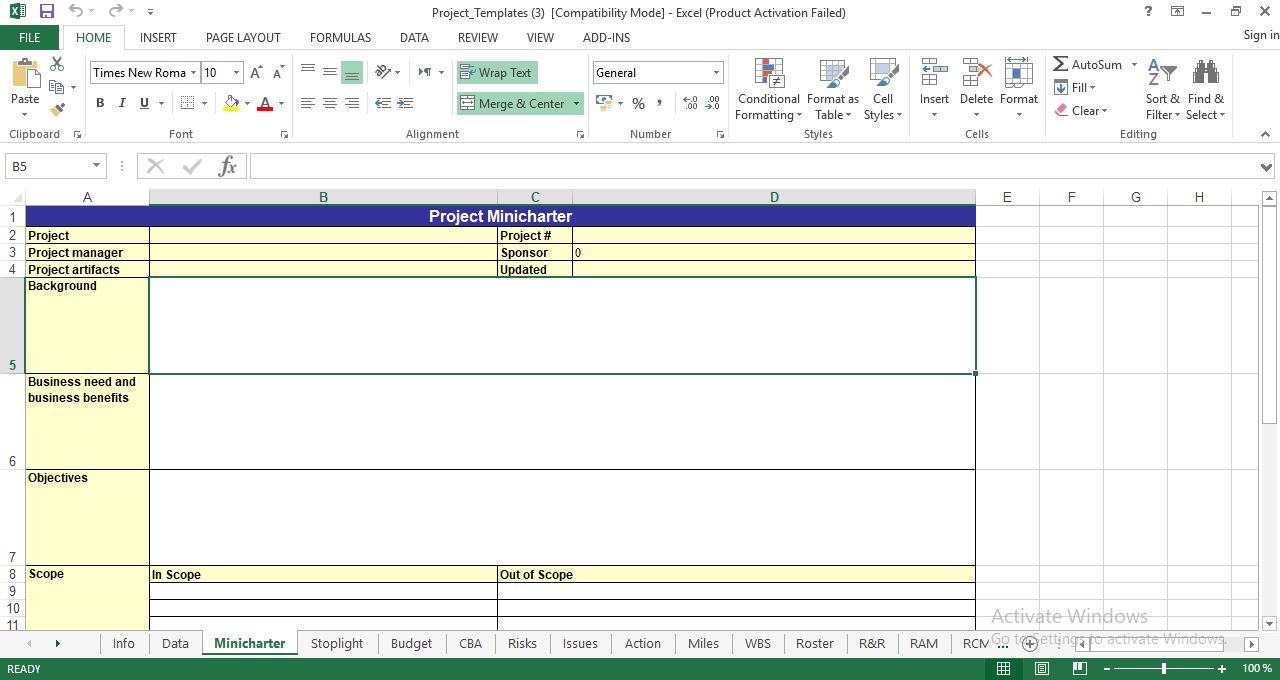Toggle bold formatting
The height and width of the screenshot is (680, 1280).
(99, 103)
